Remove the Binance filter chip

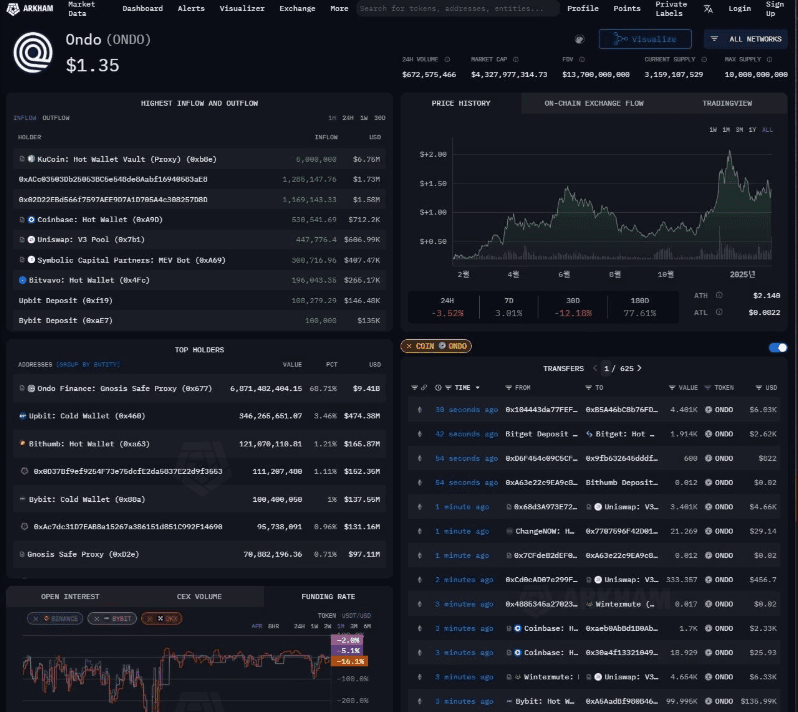tap(37, 619)
